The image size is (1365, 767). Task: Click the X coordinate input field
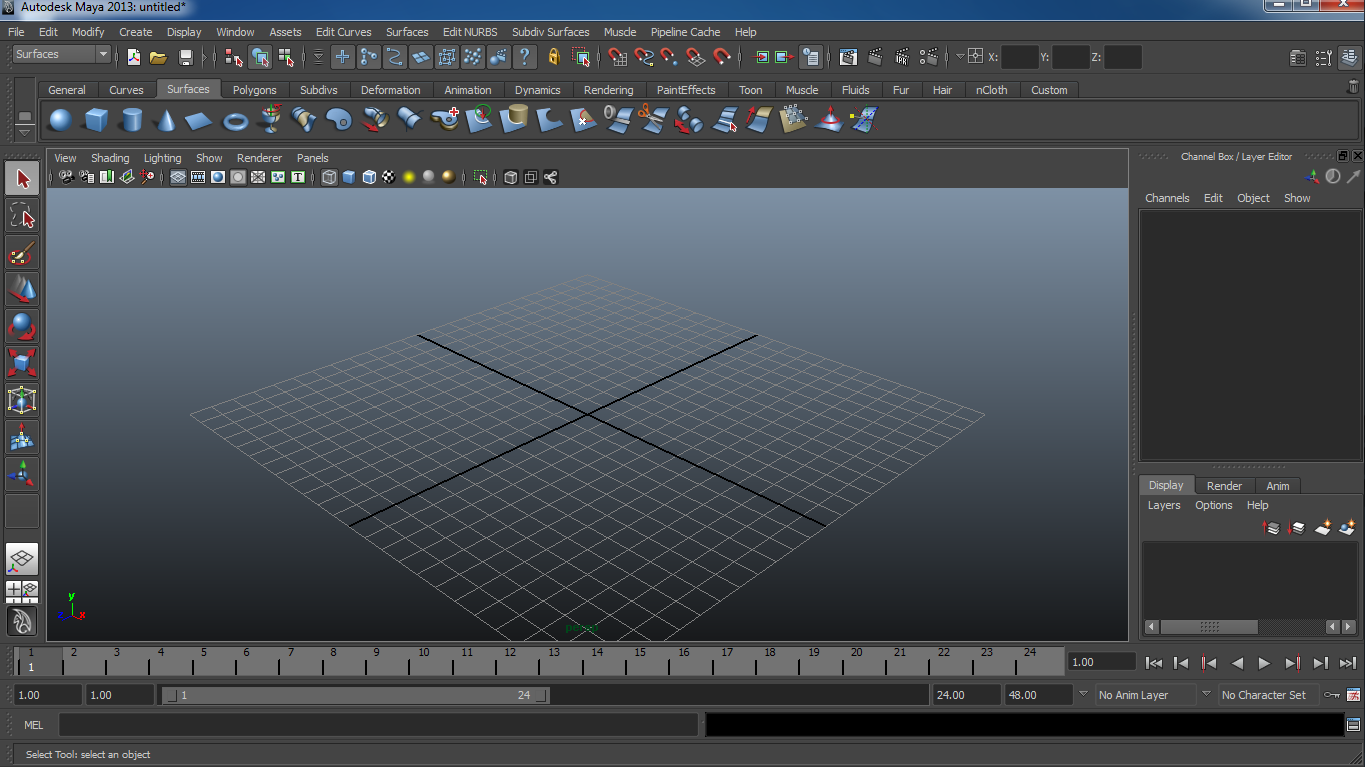1019,57
